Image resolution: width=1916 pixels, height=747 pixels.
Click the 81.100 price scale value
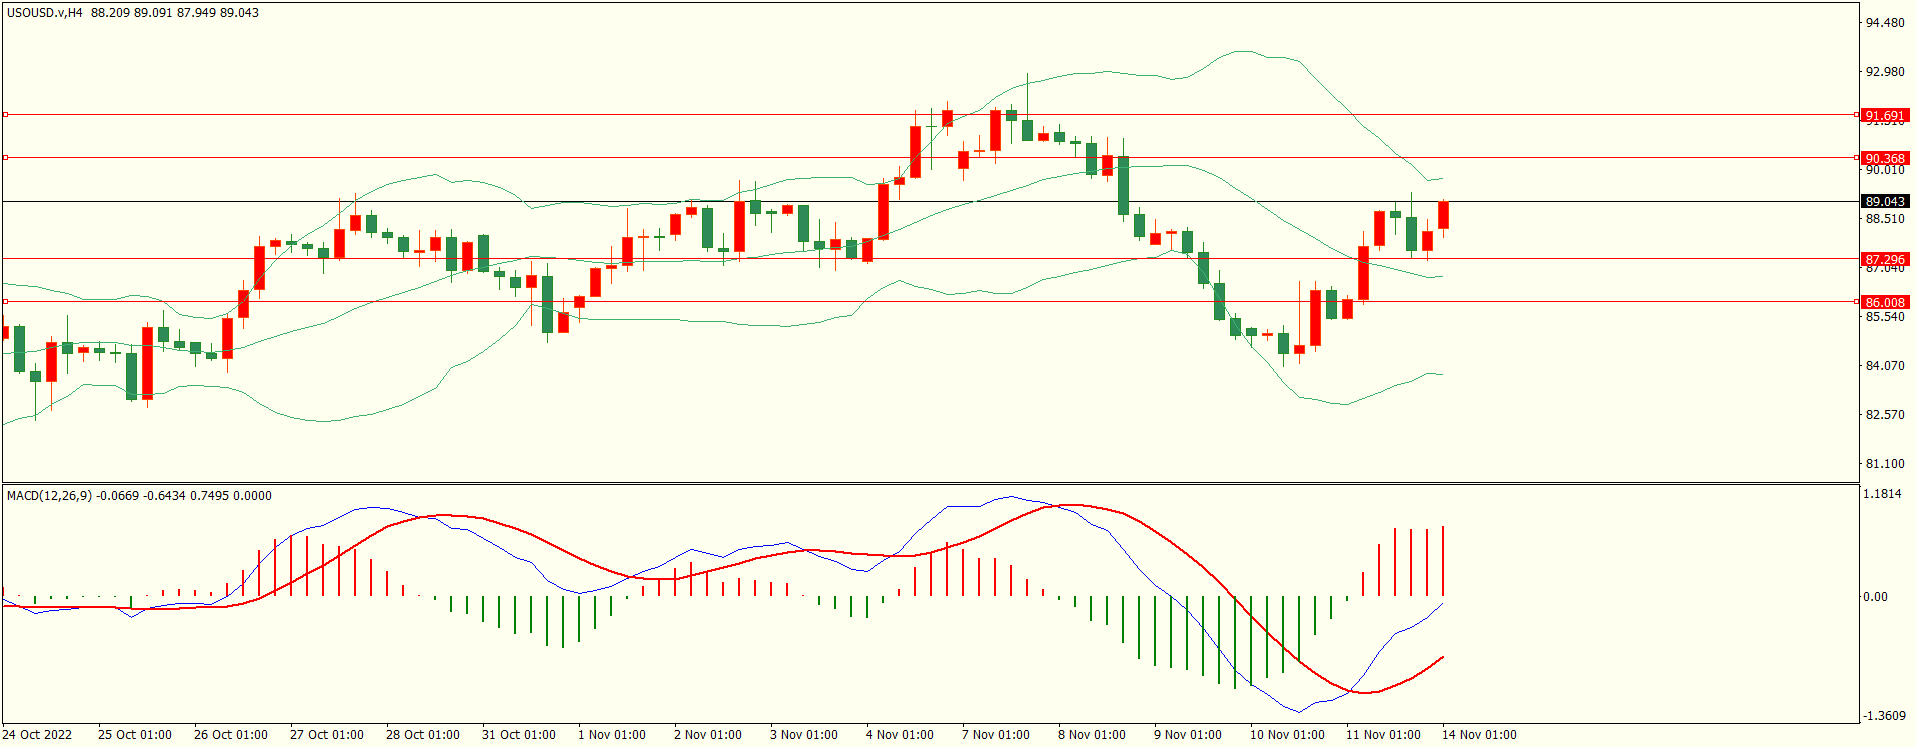(x=1885, y=463)
